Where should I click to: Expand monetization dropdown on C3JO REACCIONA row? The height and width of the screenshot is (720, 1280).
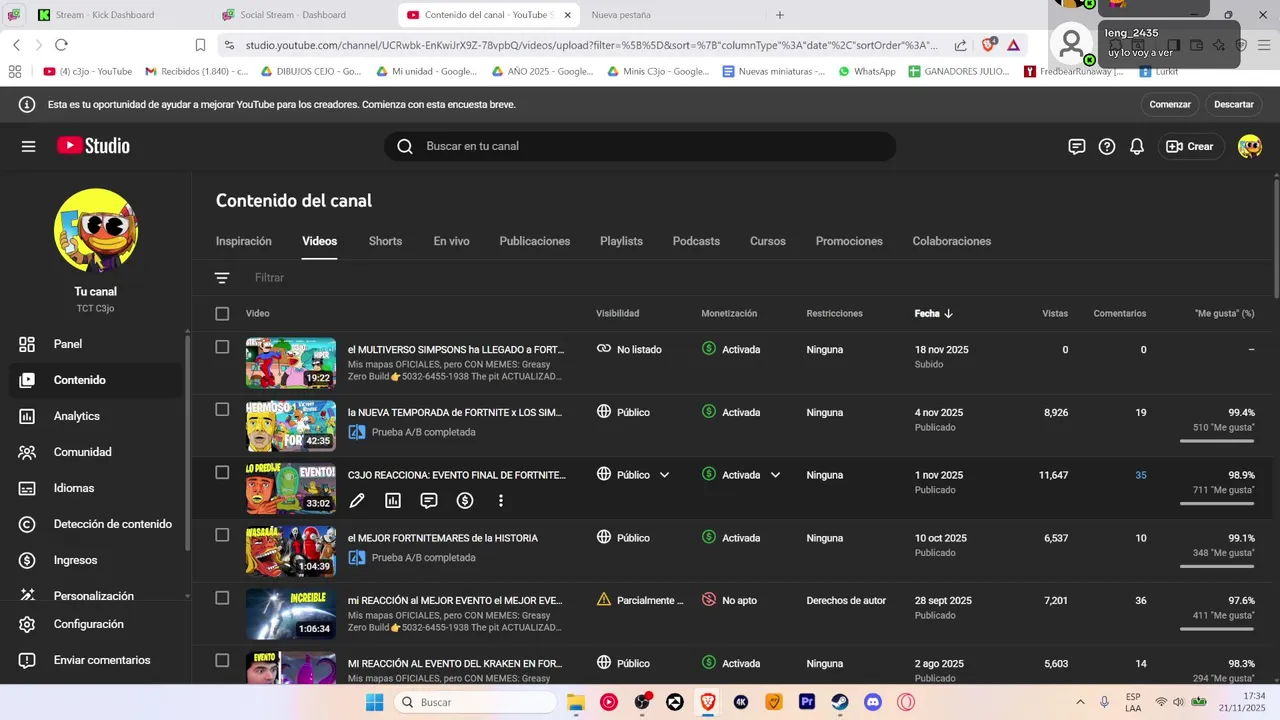tap(775, 475)
